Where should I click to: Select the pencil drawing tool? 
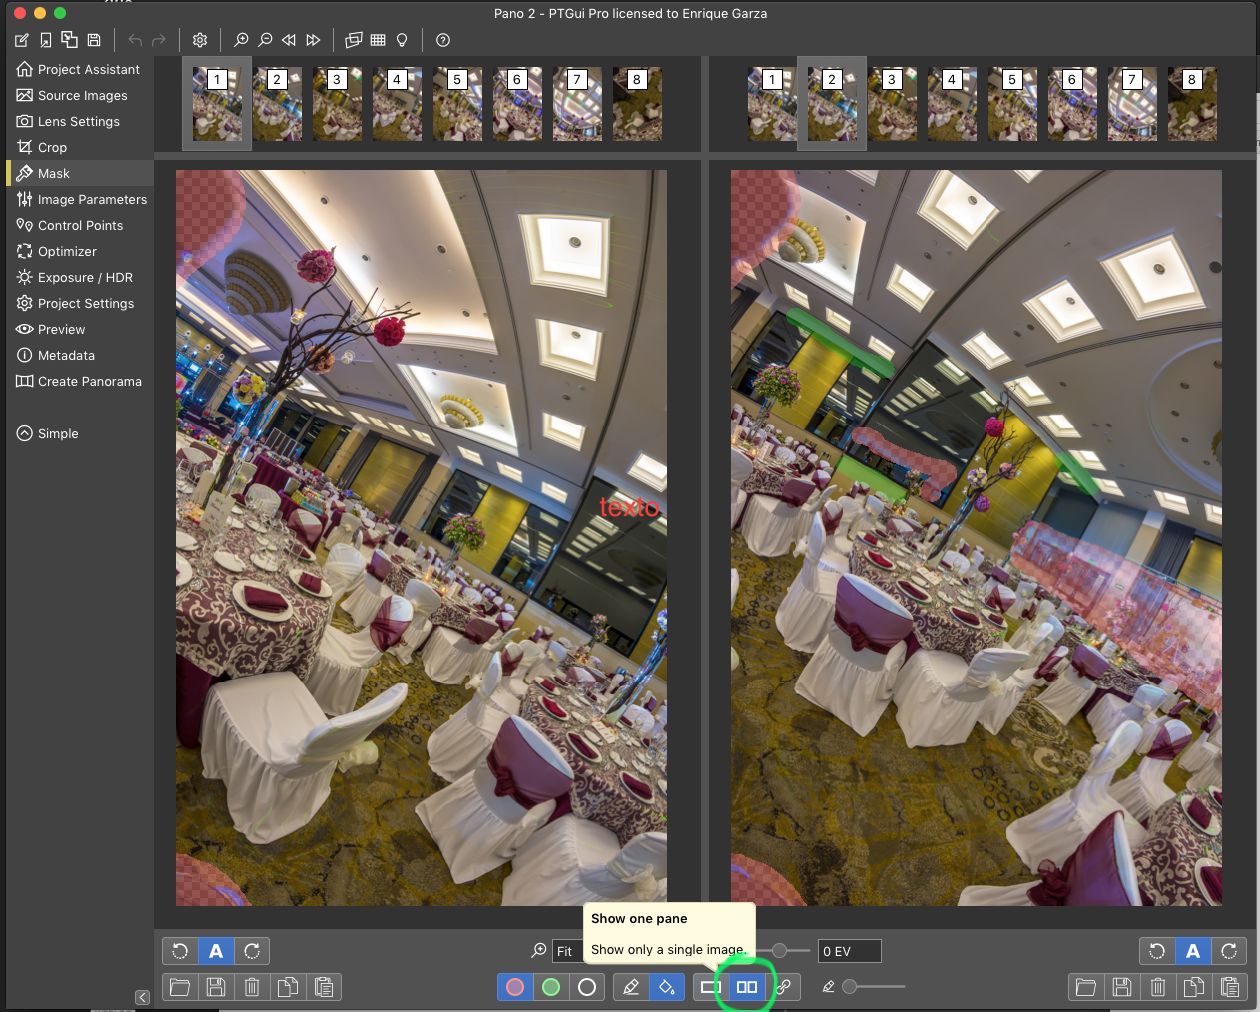tap(631, 987)
